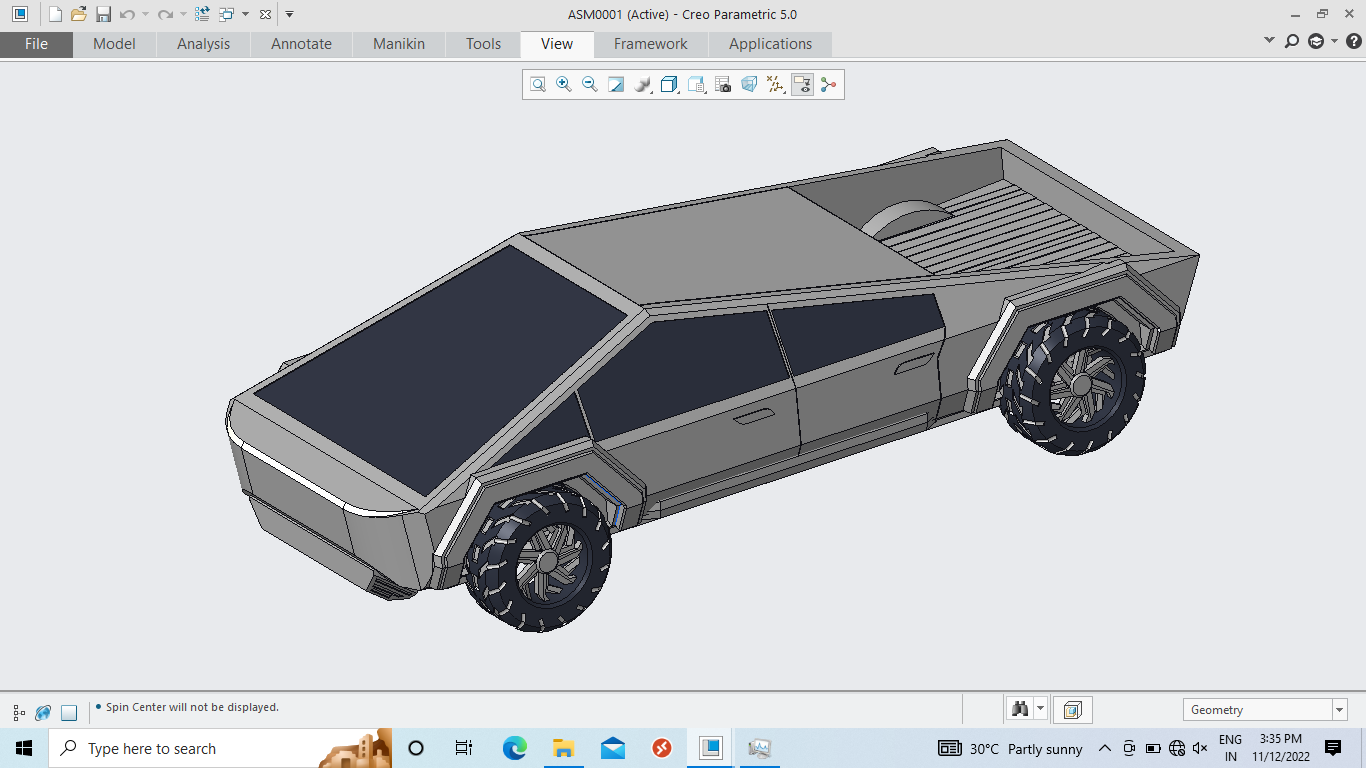This screenshot has width=1366, height=768.
Task: Open the weather widget showing 30°C Partly sunny
Action: [1010, 748]
